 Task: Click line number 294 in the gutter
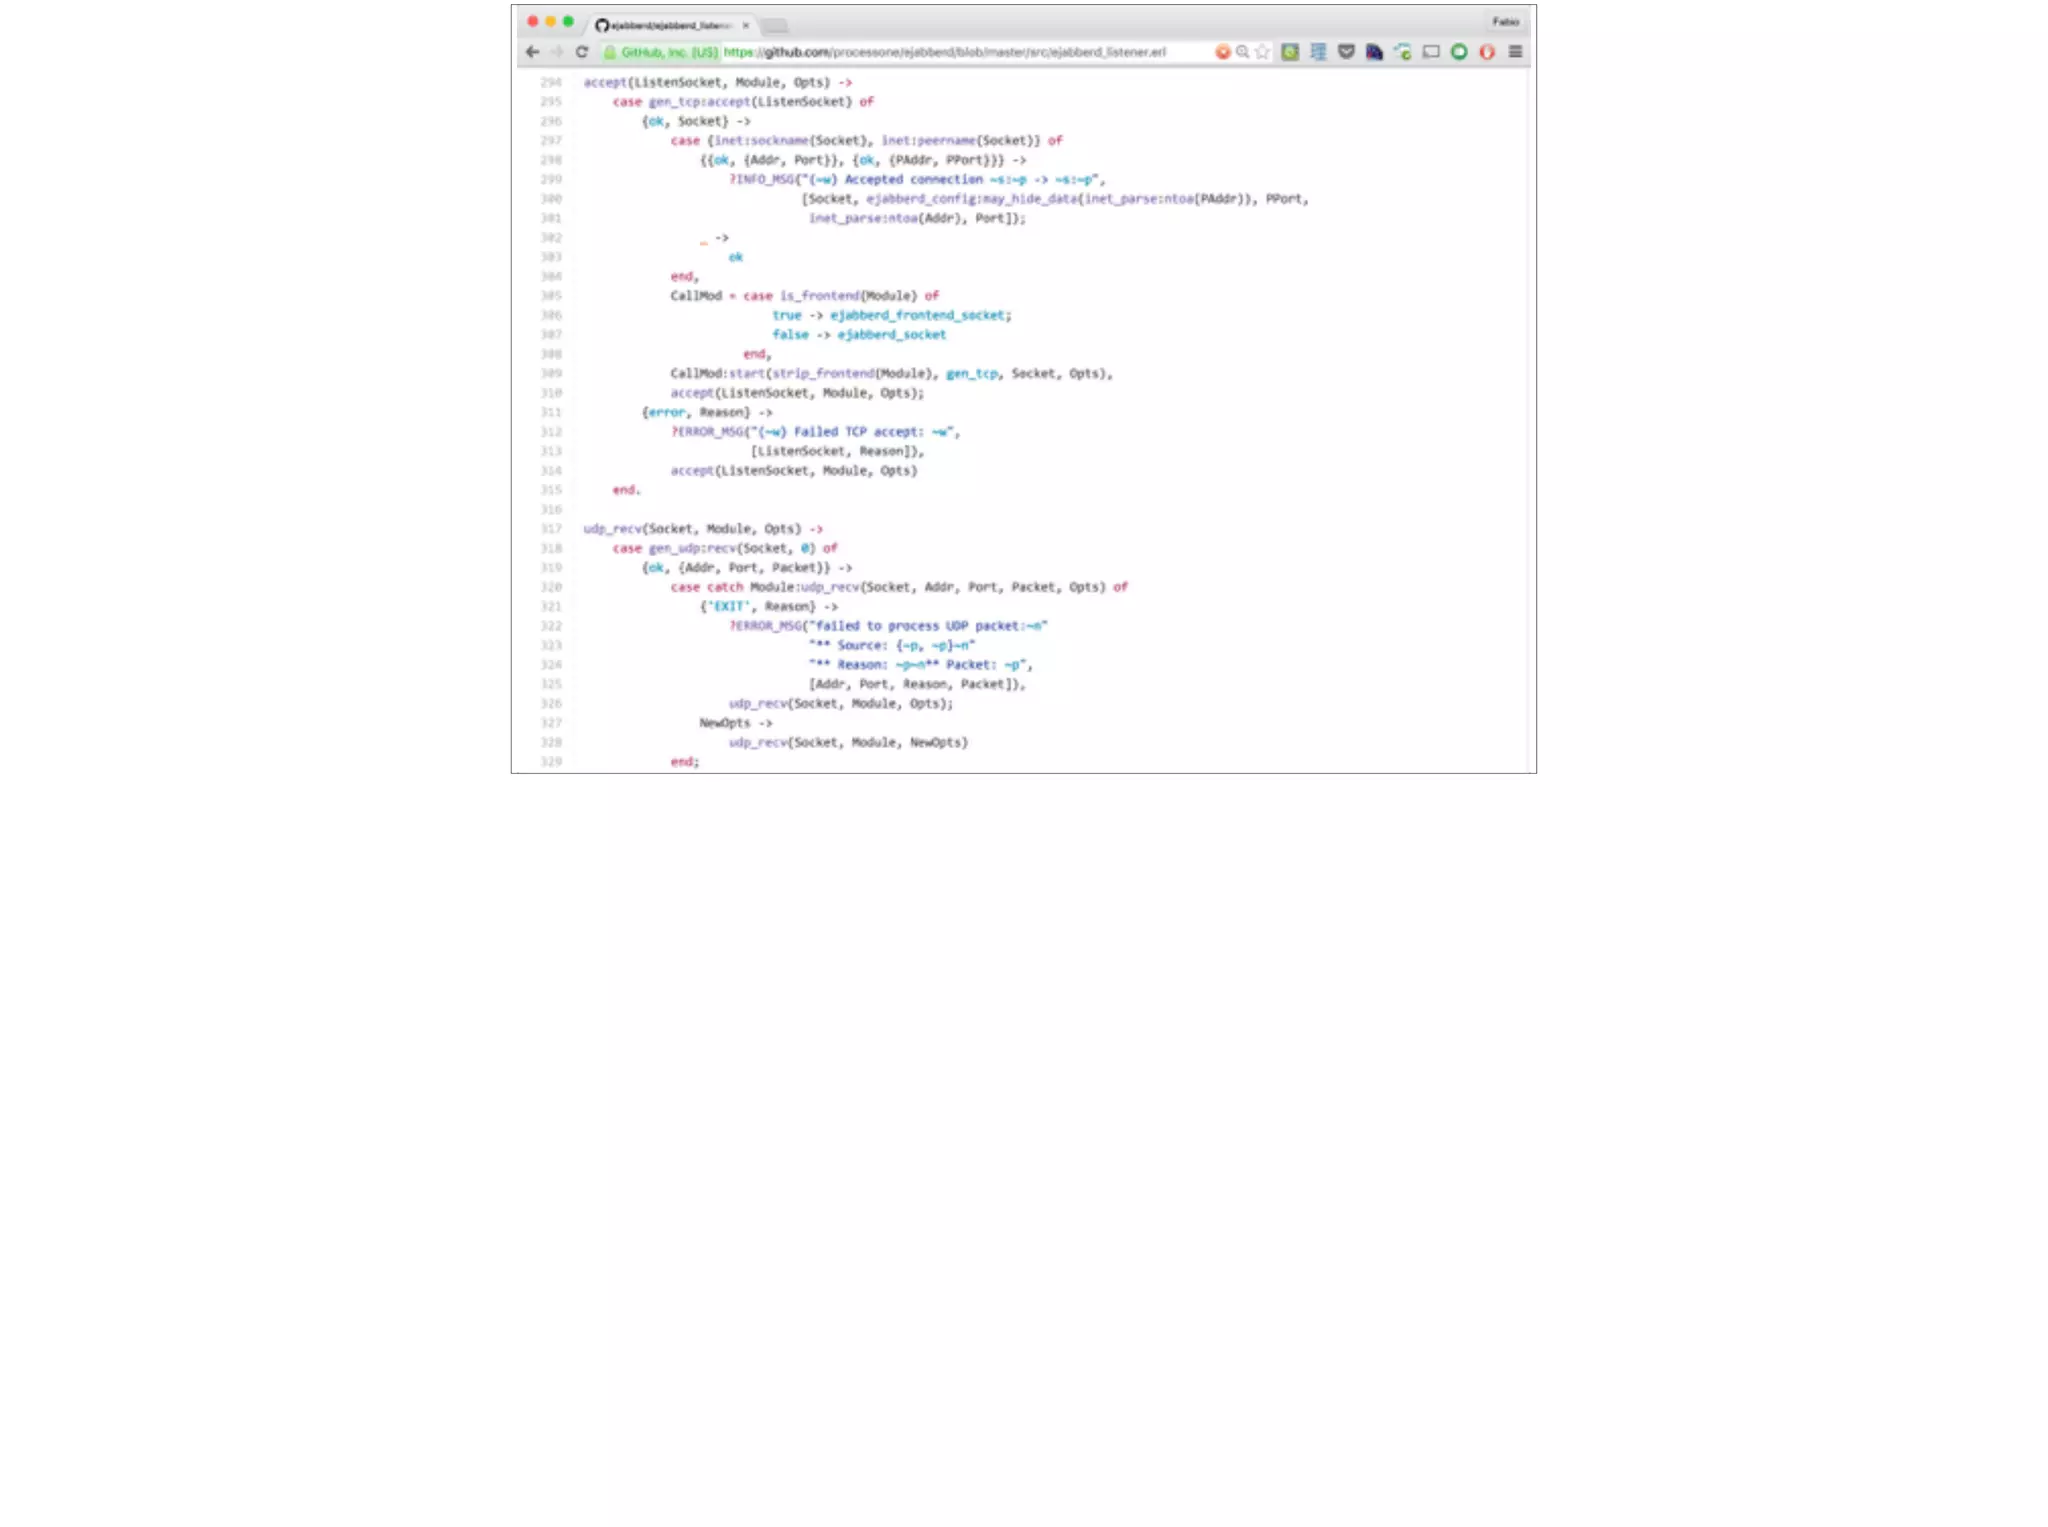(551, 83)
